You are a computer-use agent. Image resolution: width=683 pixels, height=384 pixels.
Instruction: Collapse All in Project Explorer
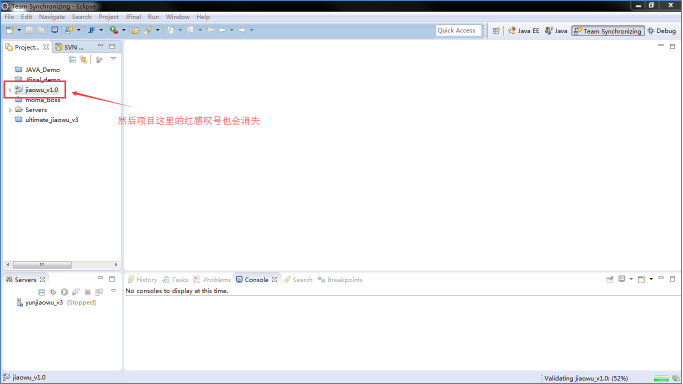click(72, 59)
